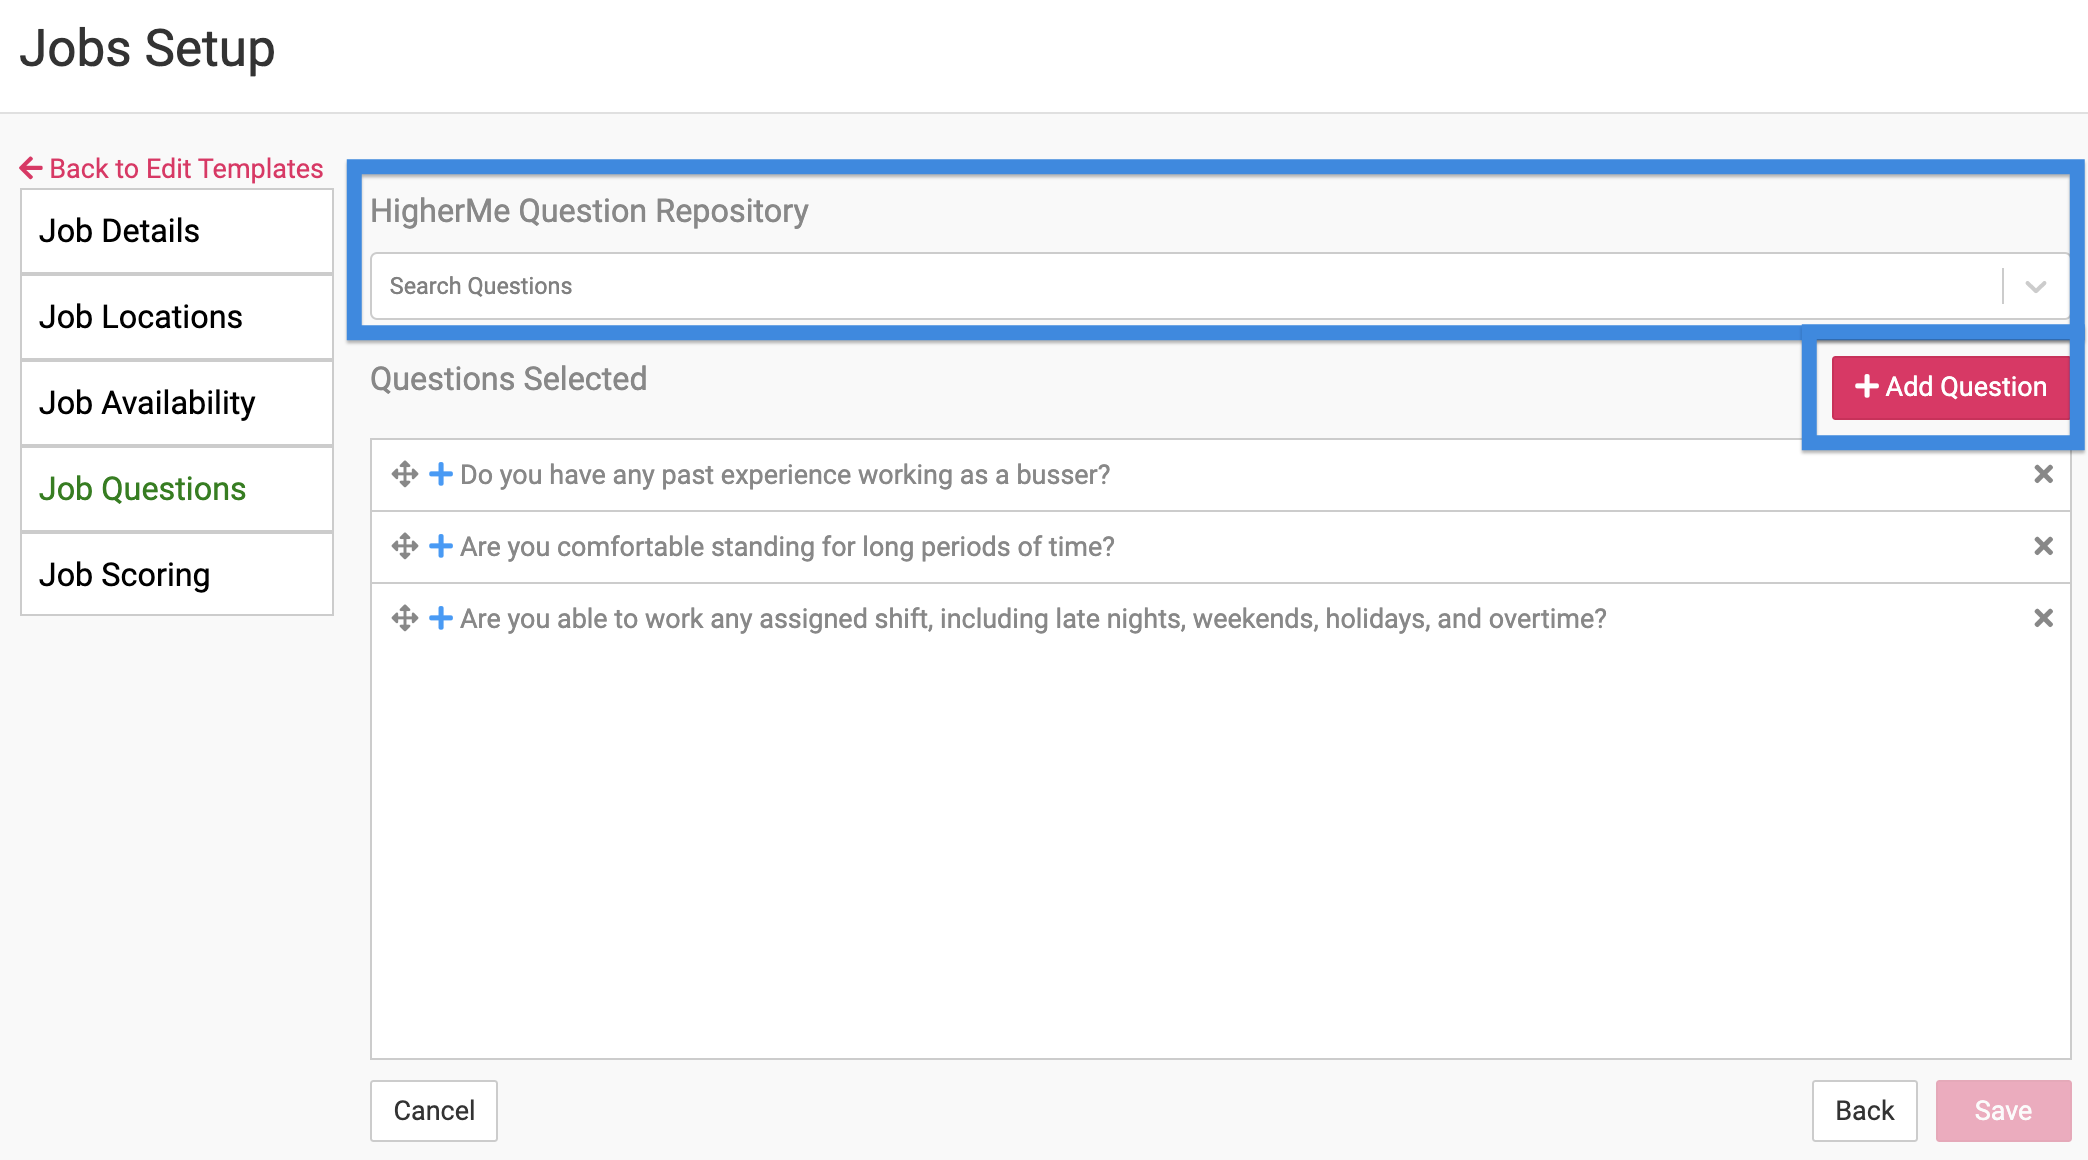
Task: Expand the busser experience question with the plus icon
Action: pos(440,474)
